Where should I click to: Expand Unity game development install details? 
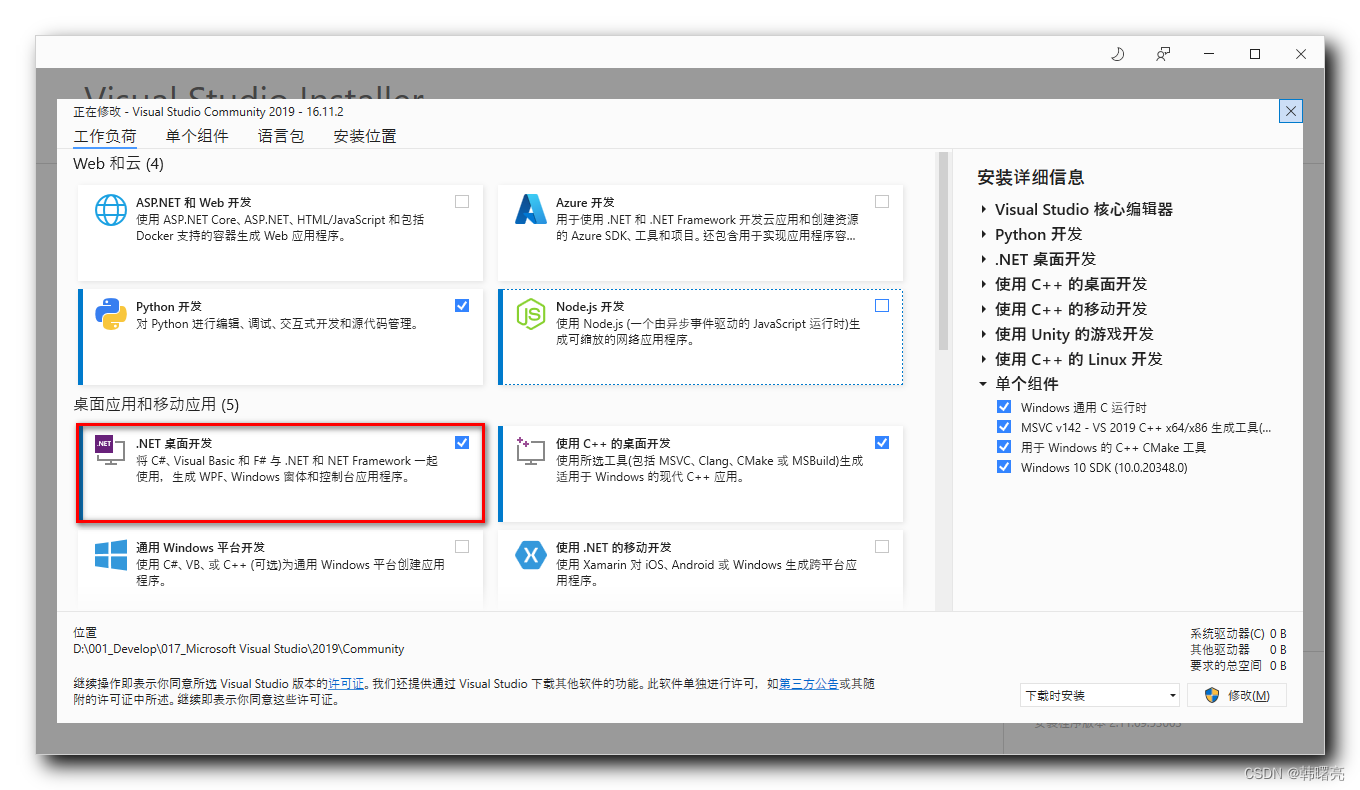[x=983, y=334]
